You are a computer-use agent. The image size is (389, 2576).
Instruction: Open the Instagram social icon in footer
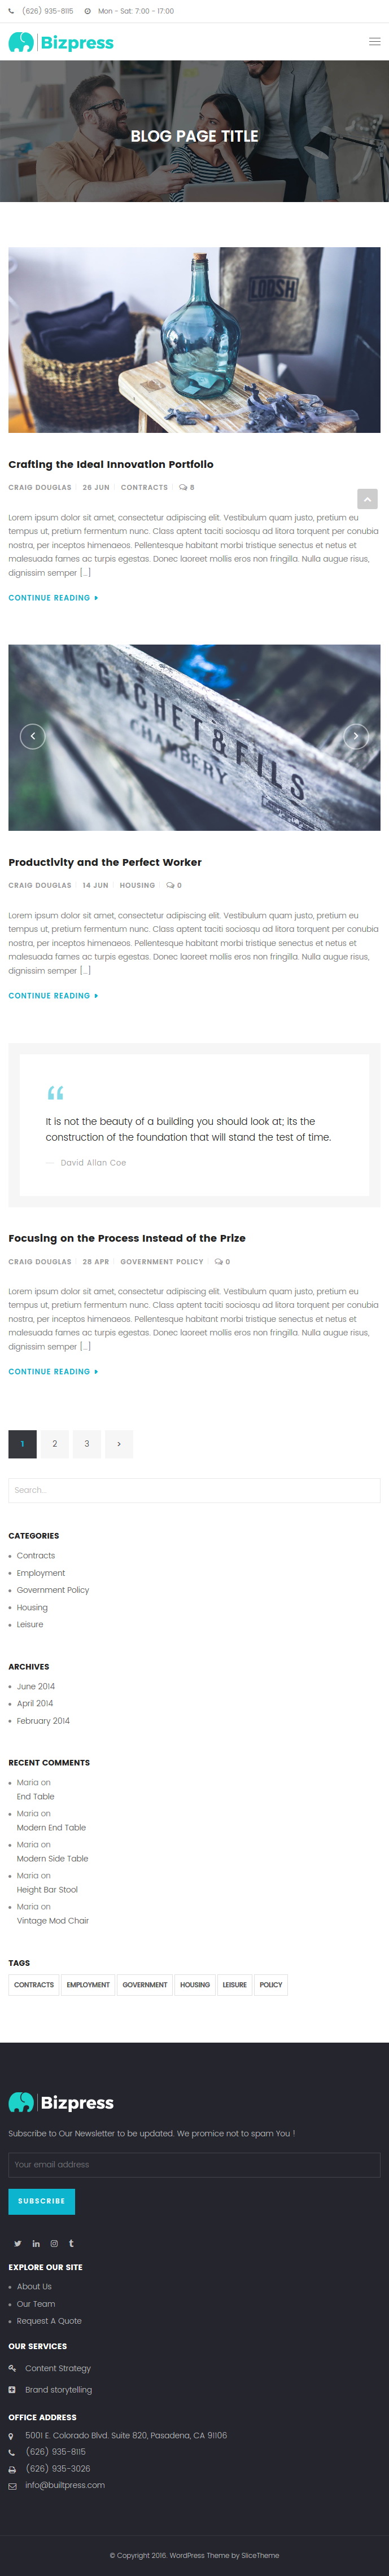[54, 2243]
